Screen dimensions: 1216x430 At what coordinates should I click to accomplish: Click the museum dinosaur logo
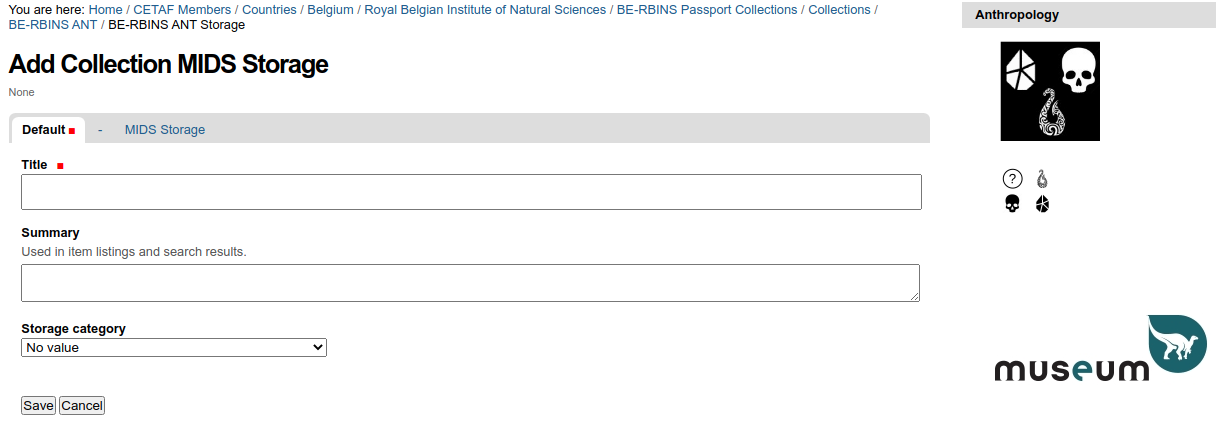[x=1100, y=348]
